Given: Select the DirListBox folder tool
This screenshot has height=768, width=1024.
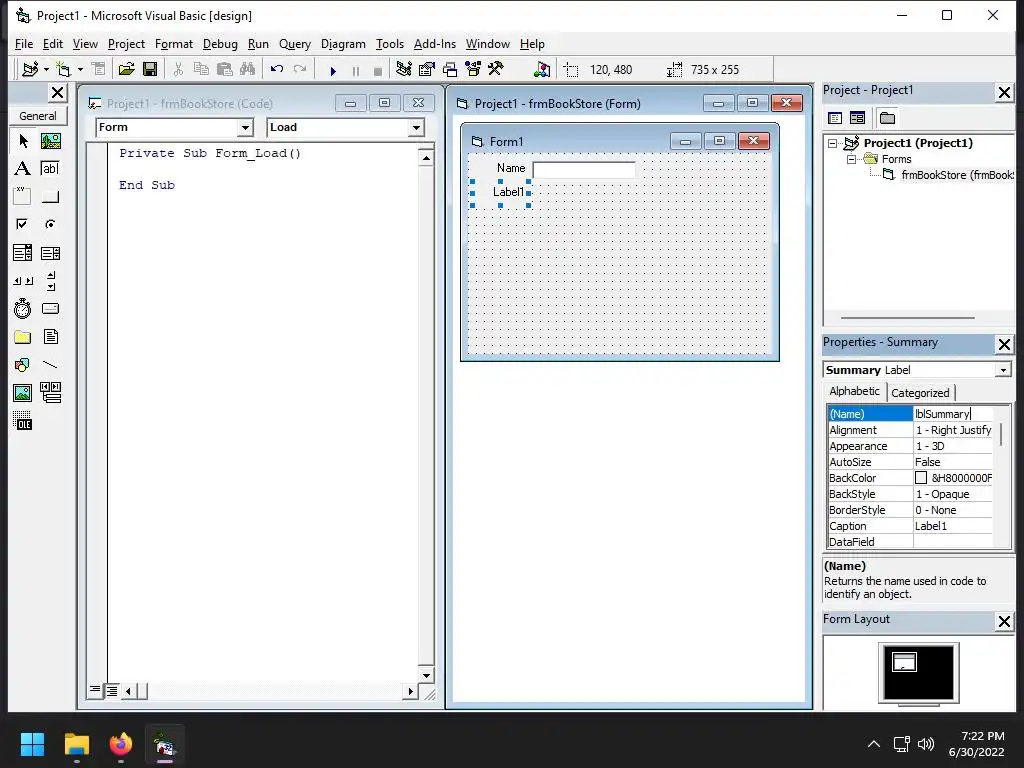Looking at the screenshot, I should point(23,337).
